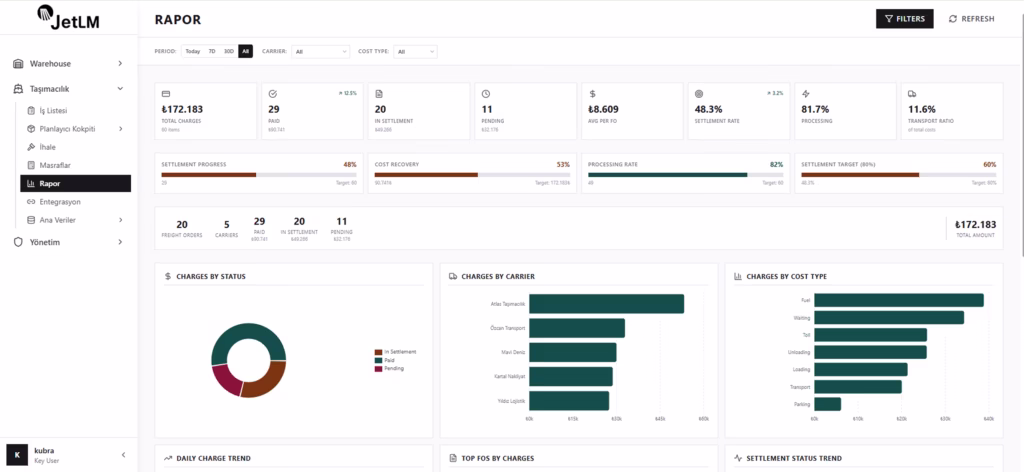
Task: Click the credit card icon above Total Charges
Action: click(x=166, y=93)
